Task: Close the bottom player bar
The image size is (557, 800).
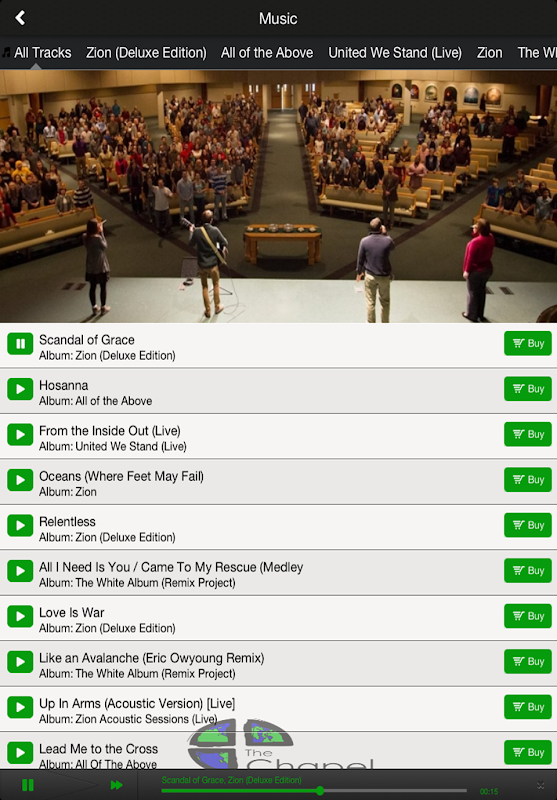Action: tap(541, 785)
